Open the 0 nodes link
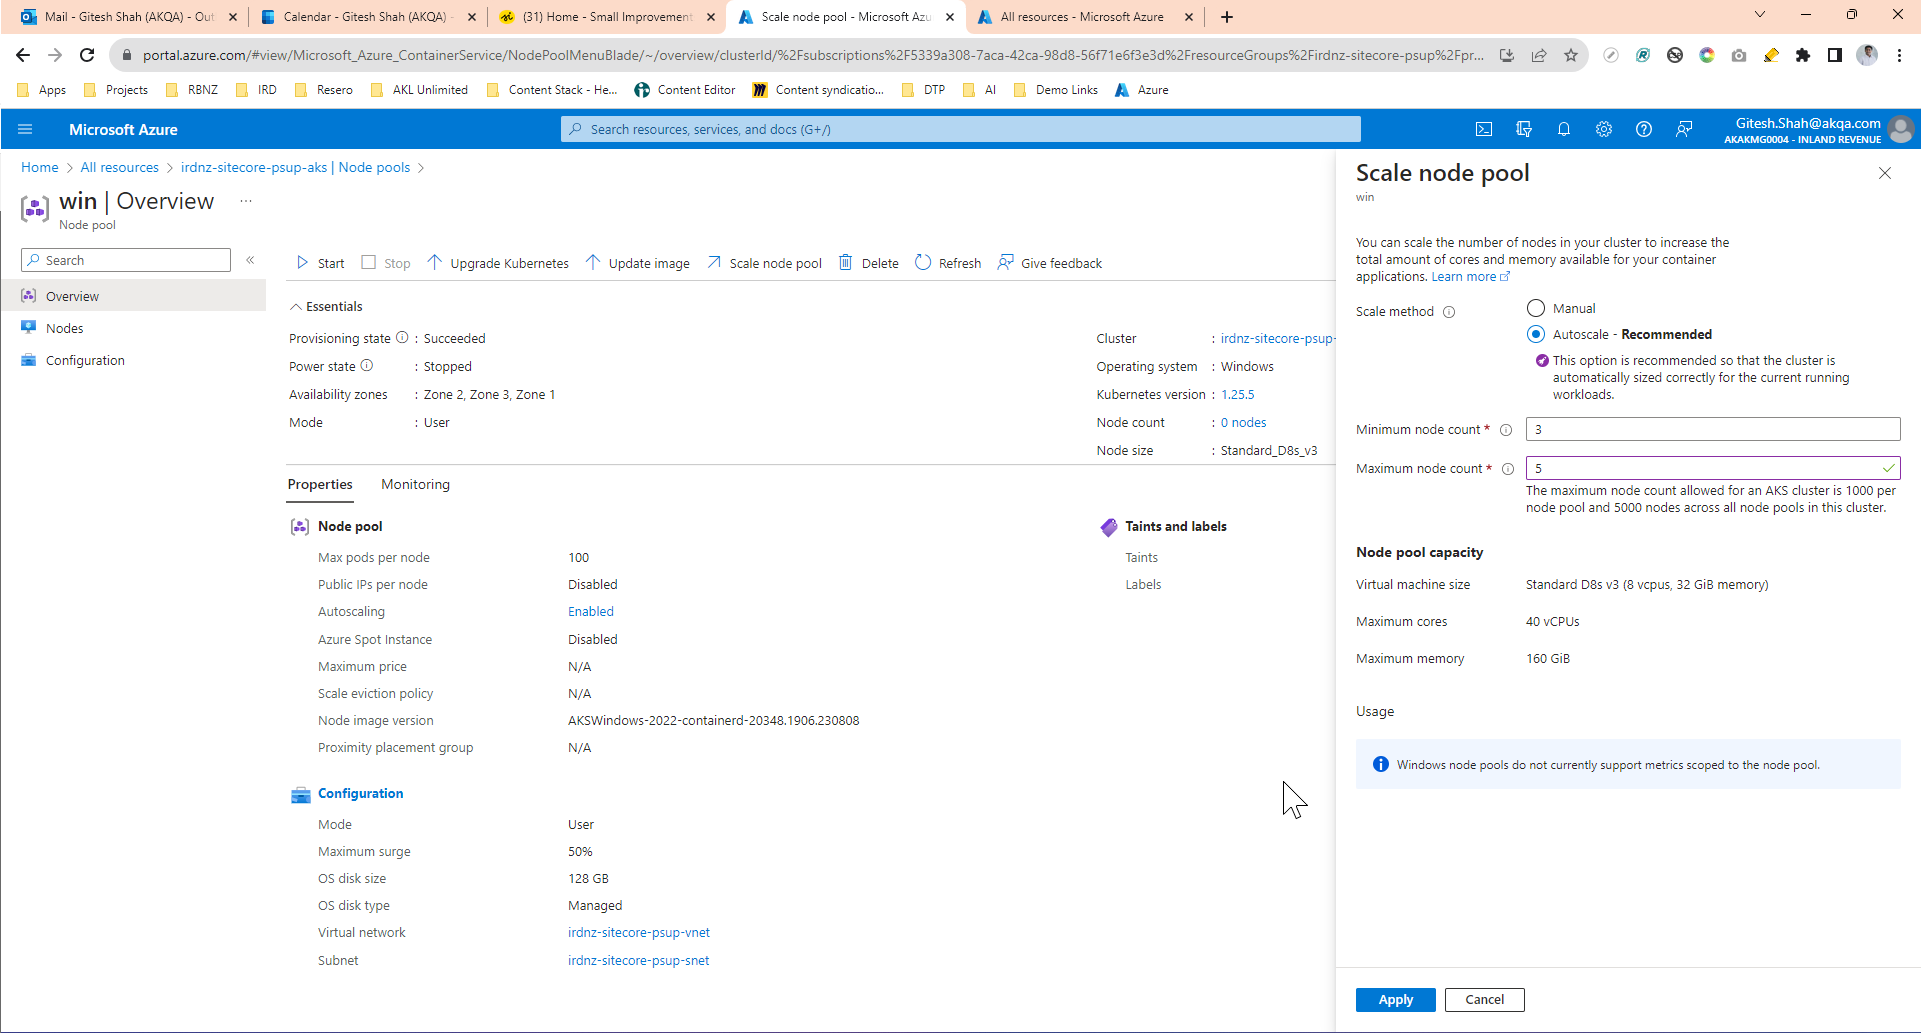Screen dimensions: 1921x1033 (x=1243, y=423)
